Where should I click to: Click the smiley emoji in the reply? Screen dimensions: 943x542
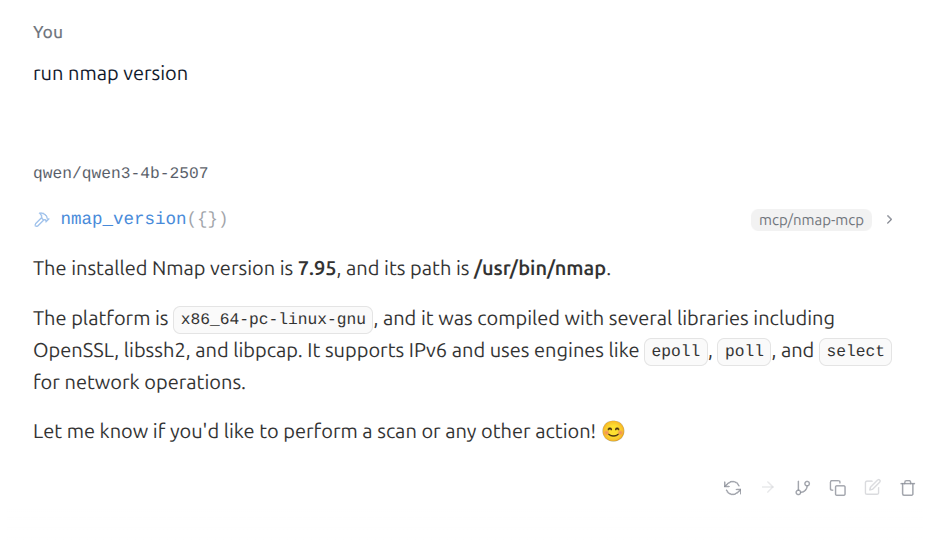point(614,432)
